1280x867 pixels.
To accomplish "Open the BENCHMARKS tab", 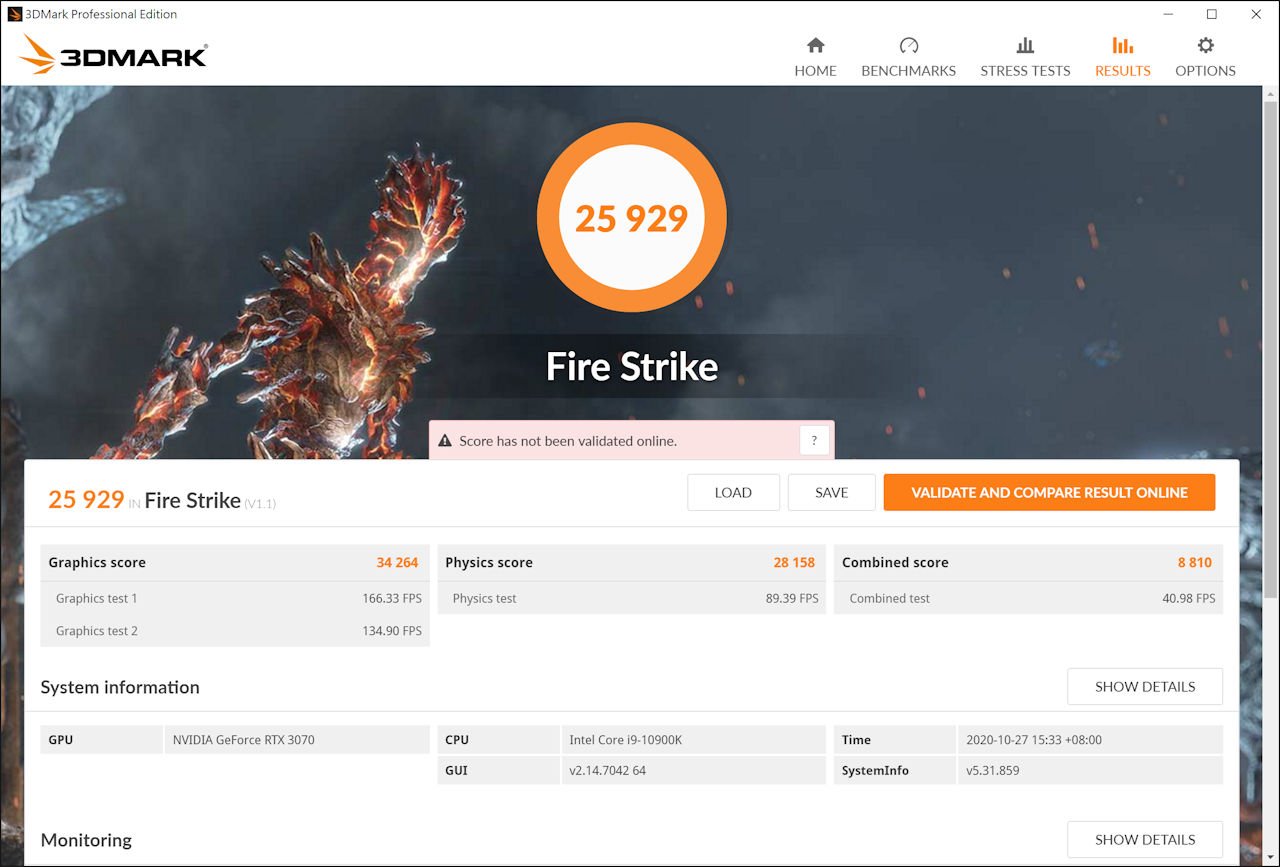I will [x=908, y=58].
